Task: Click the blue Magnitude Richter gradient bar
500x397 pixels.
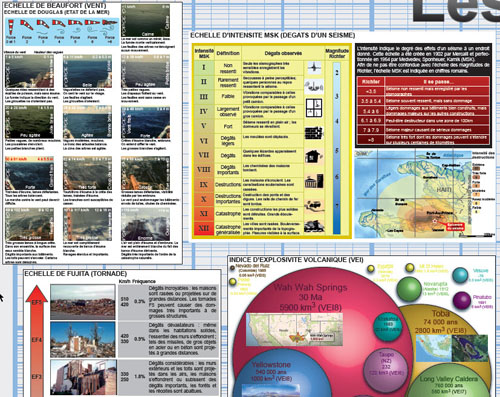Action: (x=337, y=148)
